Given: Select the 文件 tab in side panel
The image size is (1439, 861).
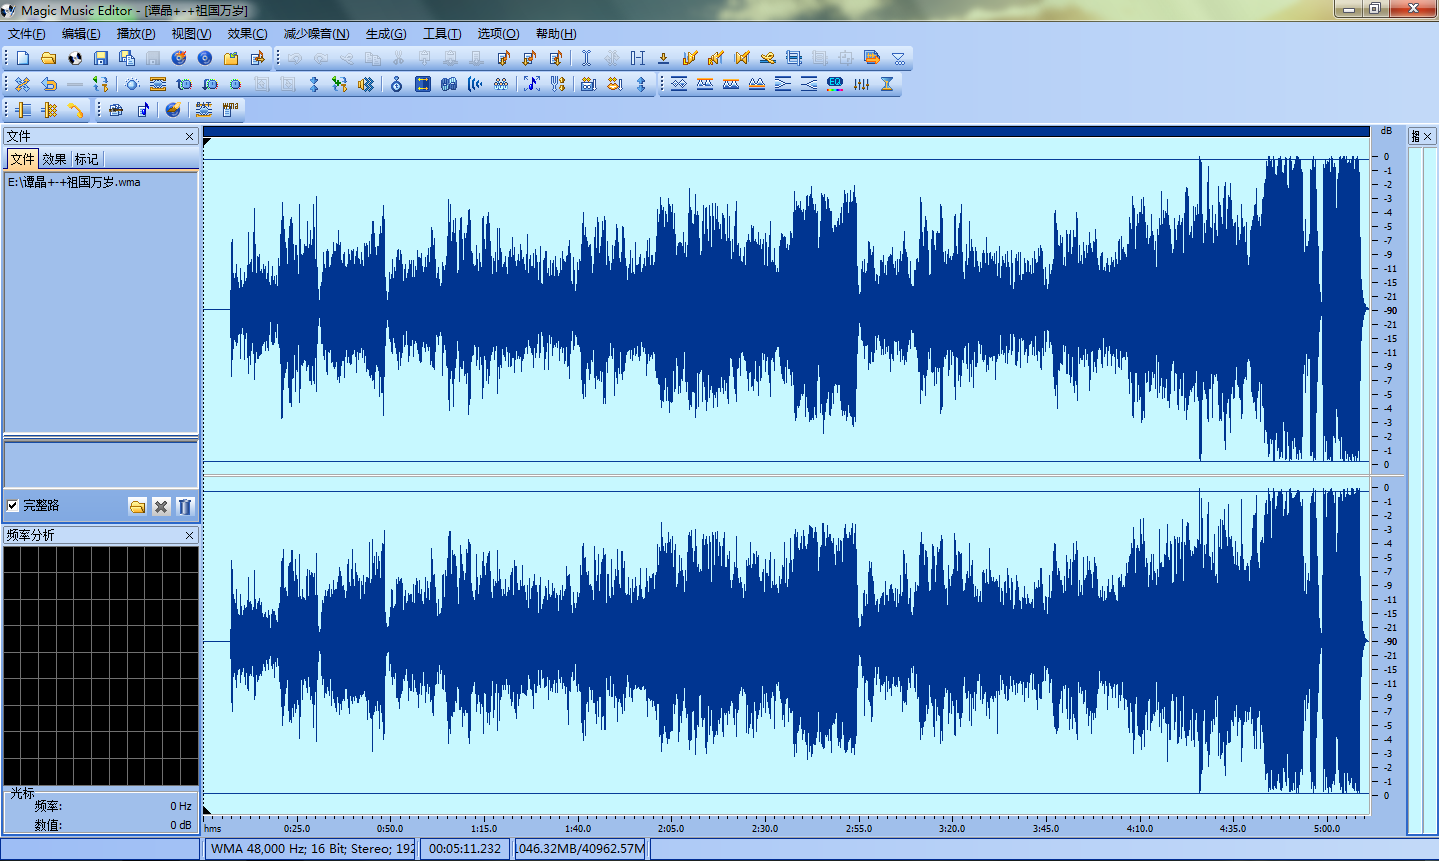Looking at the screenshot, I should tap(22, 159).
